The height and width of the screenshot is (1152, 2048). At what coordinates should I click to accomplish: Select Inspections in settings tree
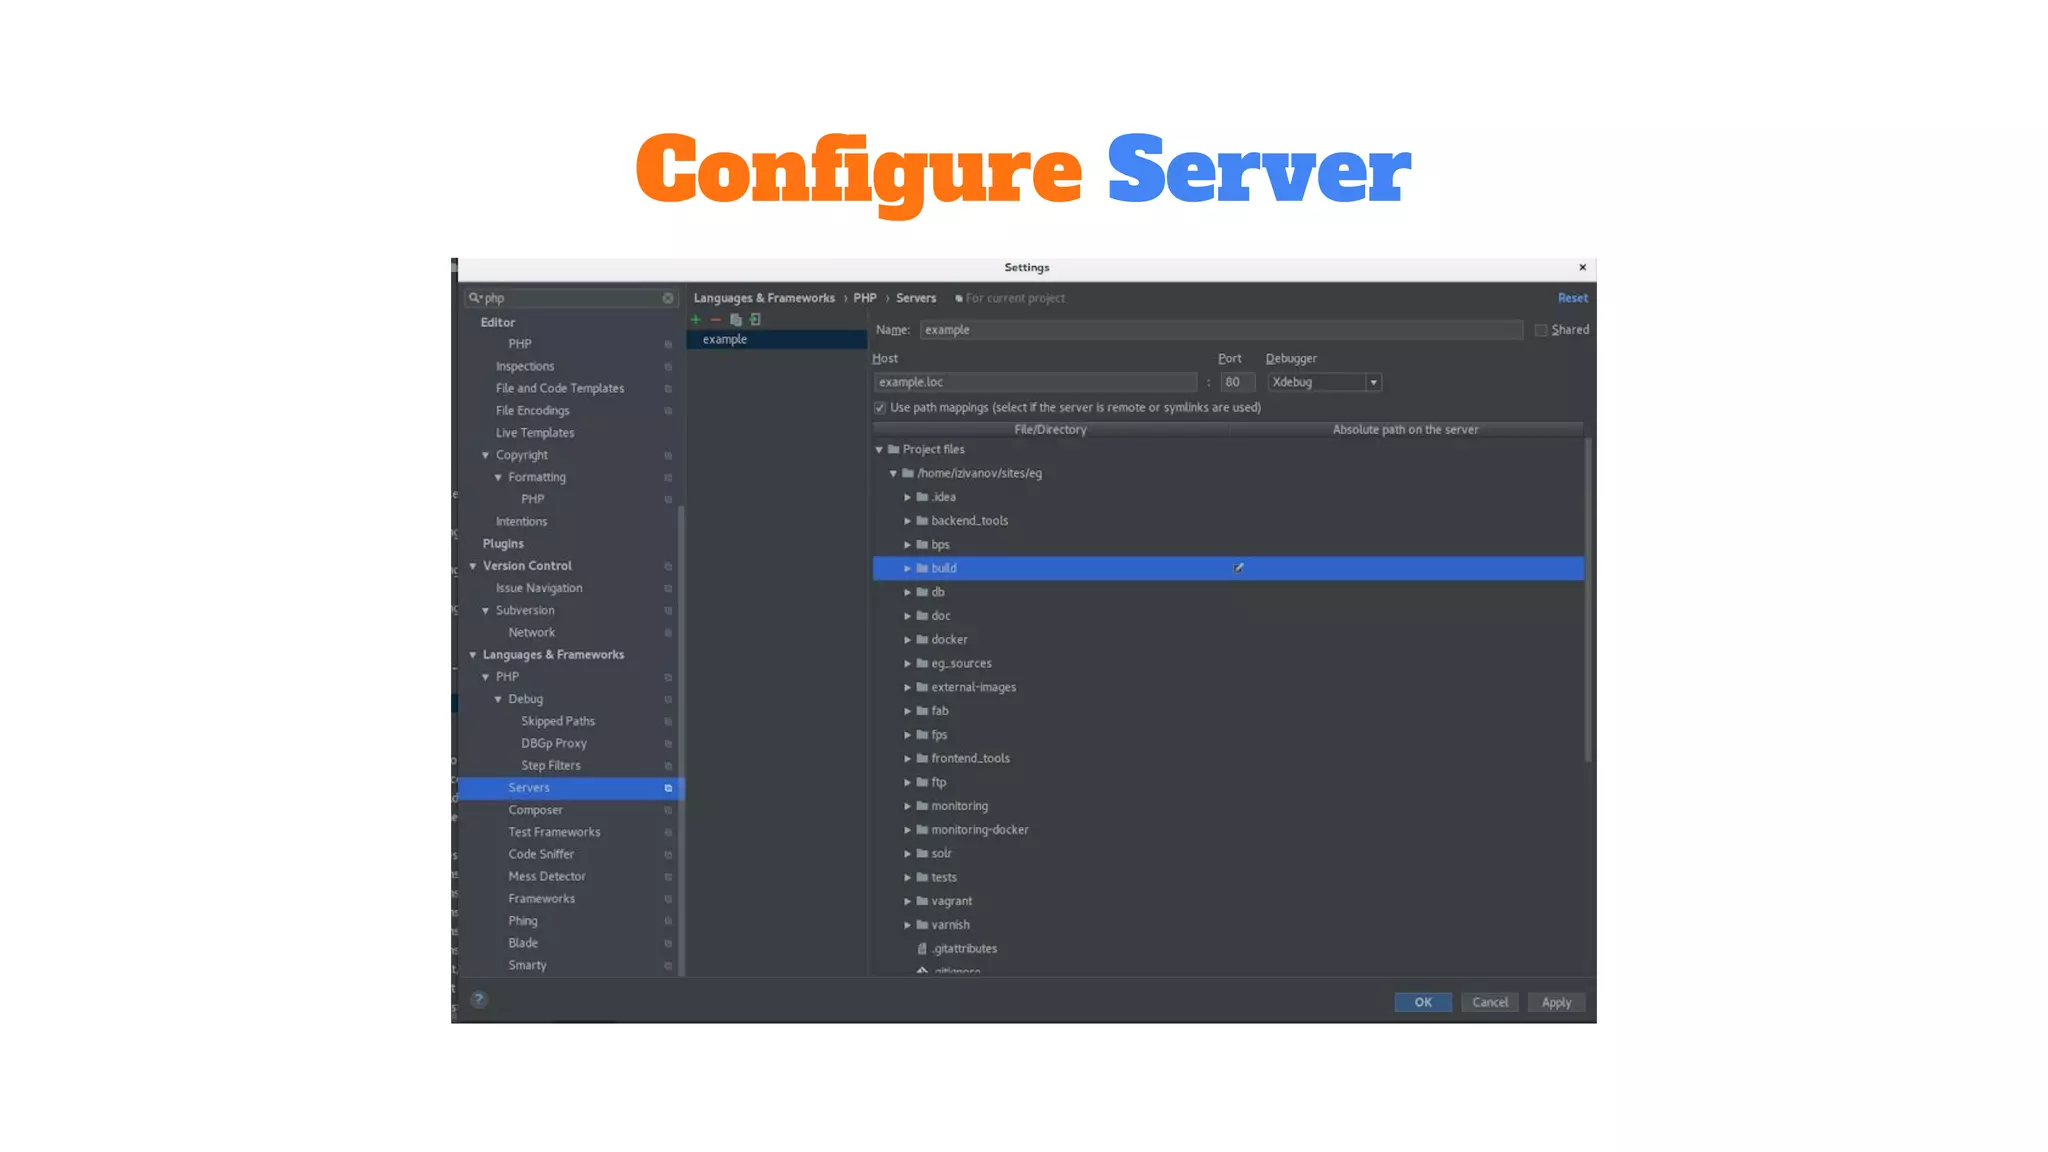(525, 366)
